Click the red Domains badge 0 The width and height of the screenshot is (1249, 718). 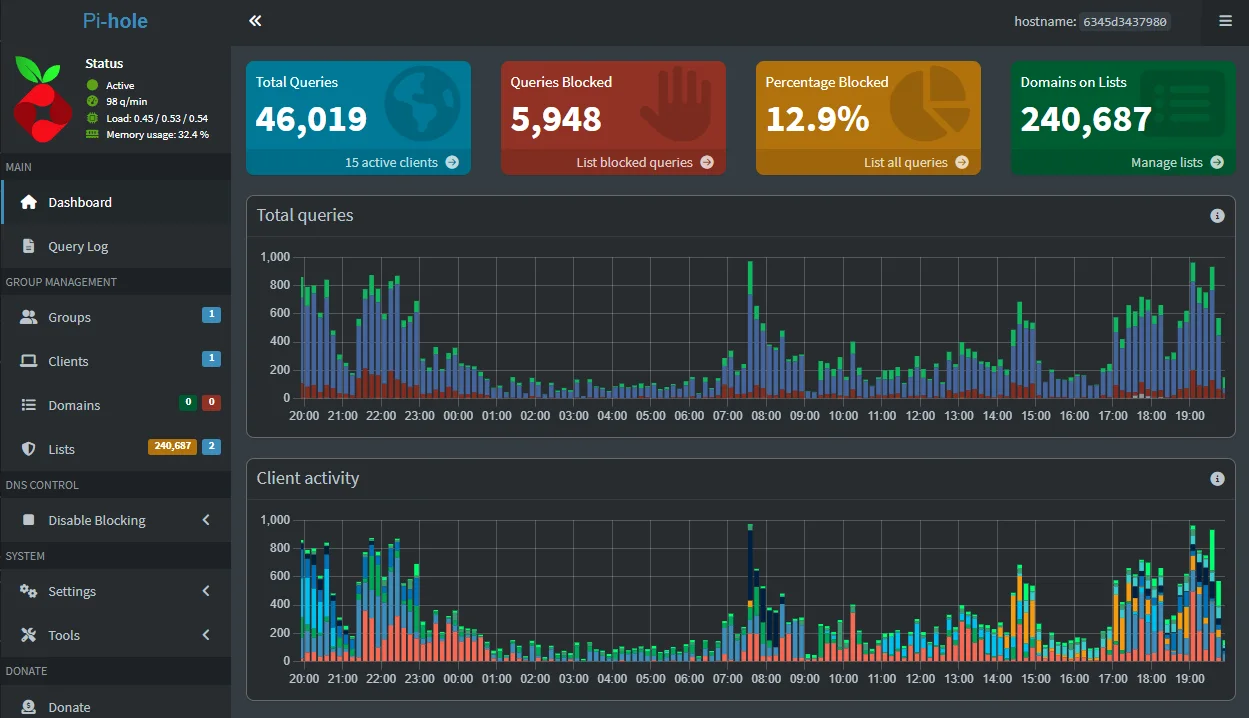tap(211, 403)
